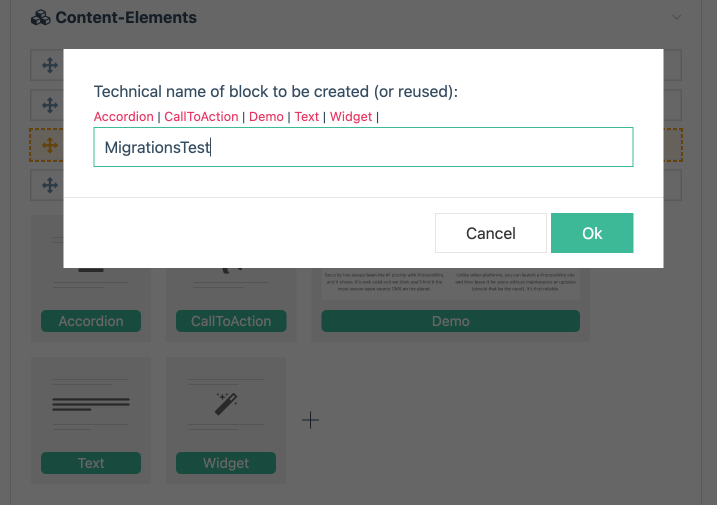Select the Widget link in the dialog
717x505 pixels.
coord(350,117)
